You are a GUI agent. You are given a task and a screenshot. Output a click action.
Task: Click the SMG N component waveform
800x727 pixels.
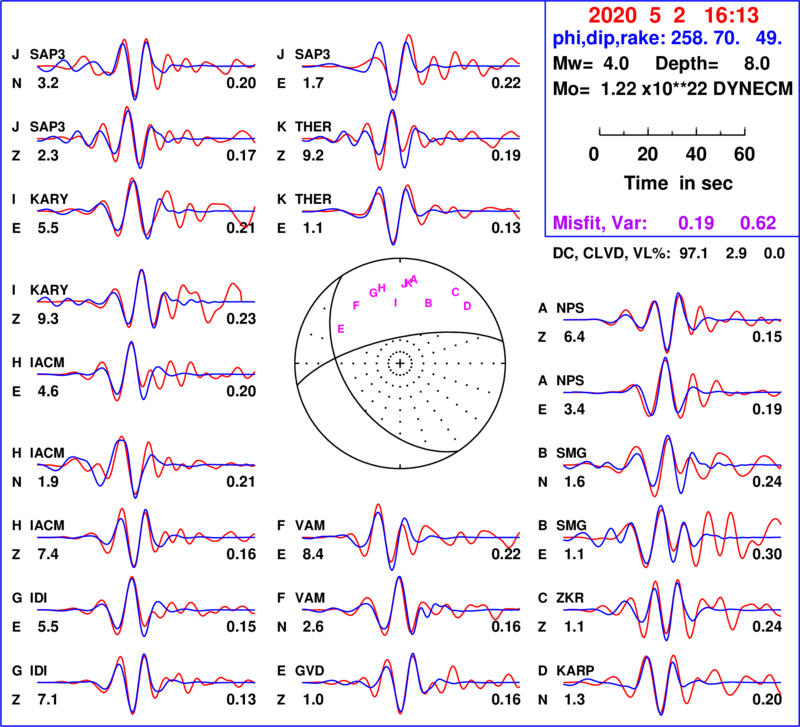click(x=672, y=465)
